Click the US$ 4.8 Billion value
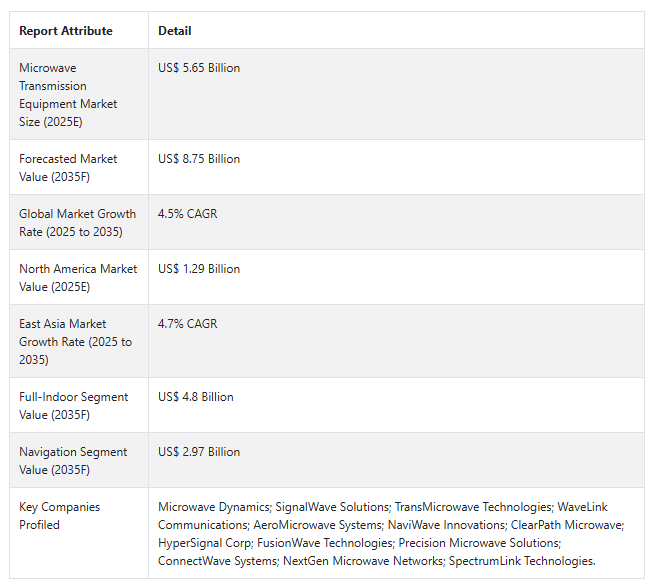Viewport: 651px width, 580px height. 196,397
